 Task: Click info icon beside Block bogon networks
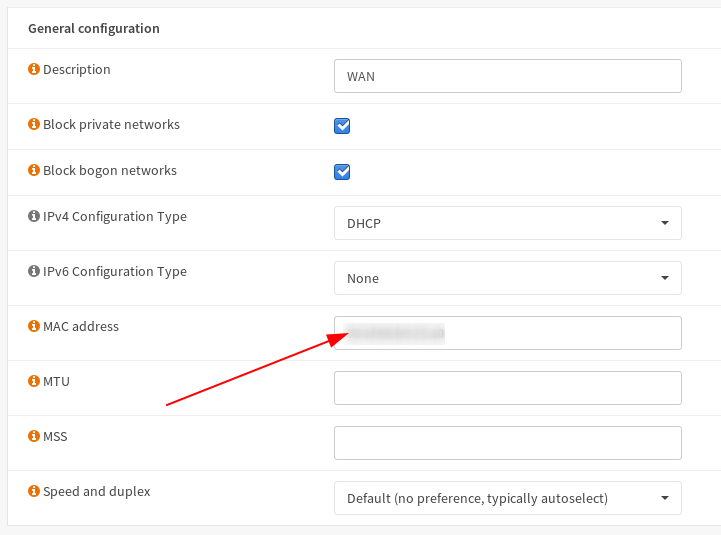(34, 171)
